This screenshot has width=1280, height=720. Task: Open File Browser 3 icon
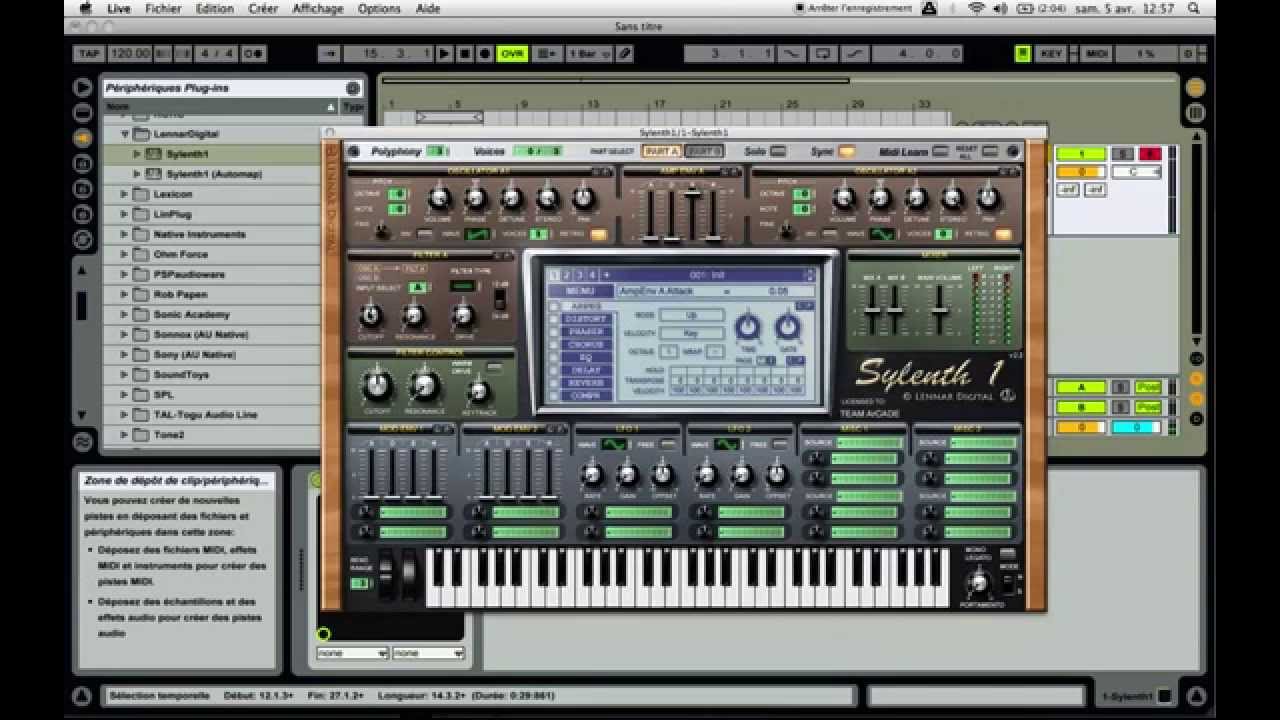pyautogui.click(x=82, y=214)
